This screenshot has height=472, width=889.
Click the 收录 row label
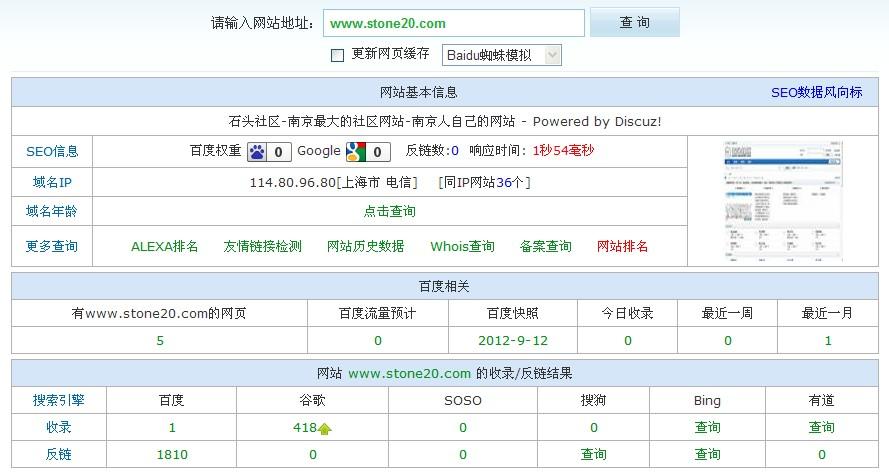58,427
